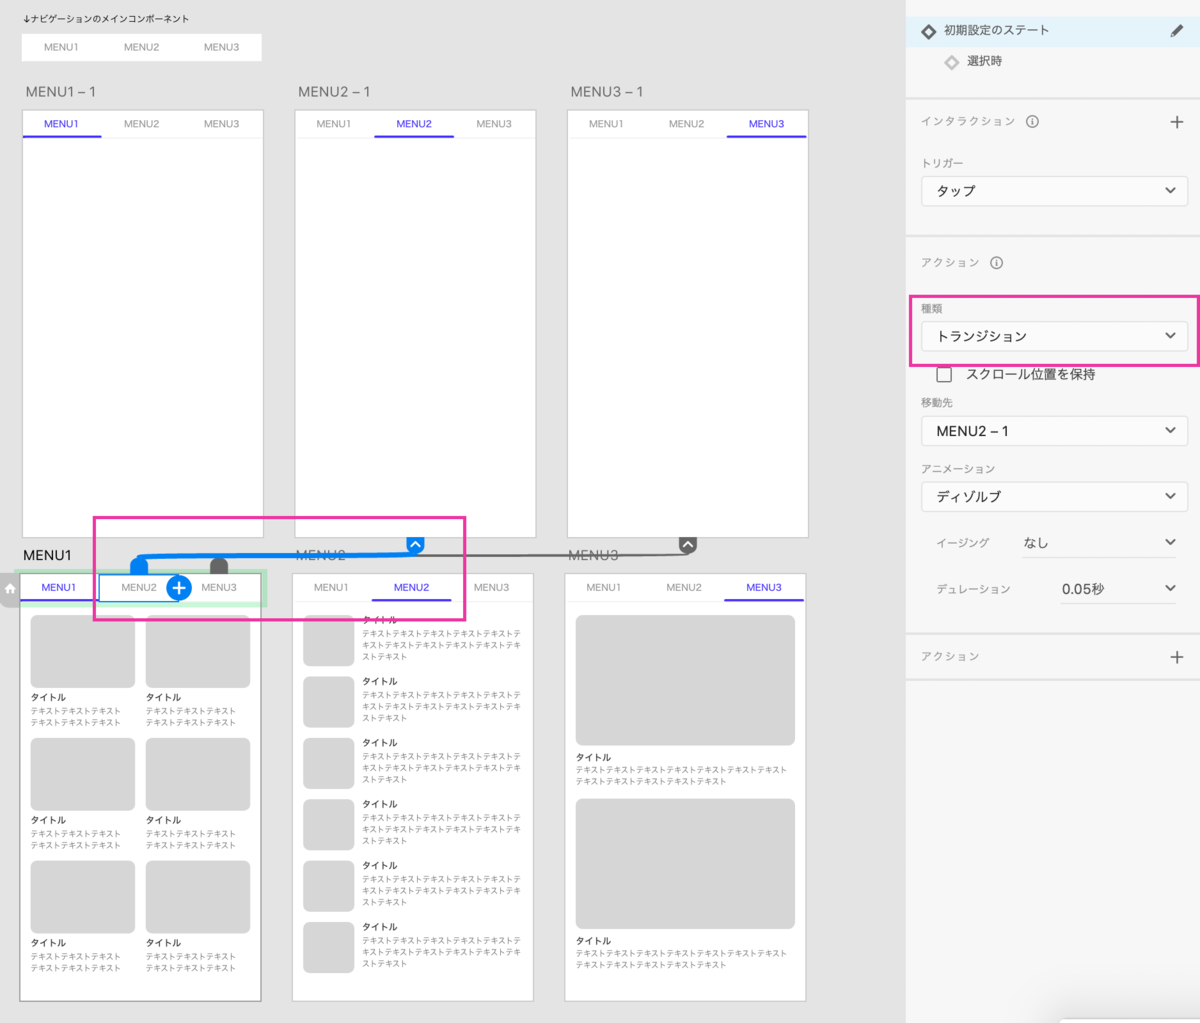The width and height of the screenshot is (1200, 1023).
Task: Select the gray wire arrowhead at MENU3 – 1
Action: (687, 545)
